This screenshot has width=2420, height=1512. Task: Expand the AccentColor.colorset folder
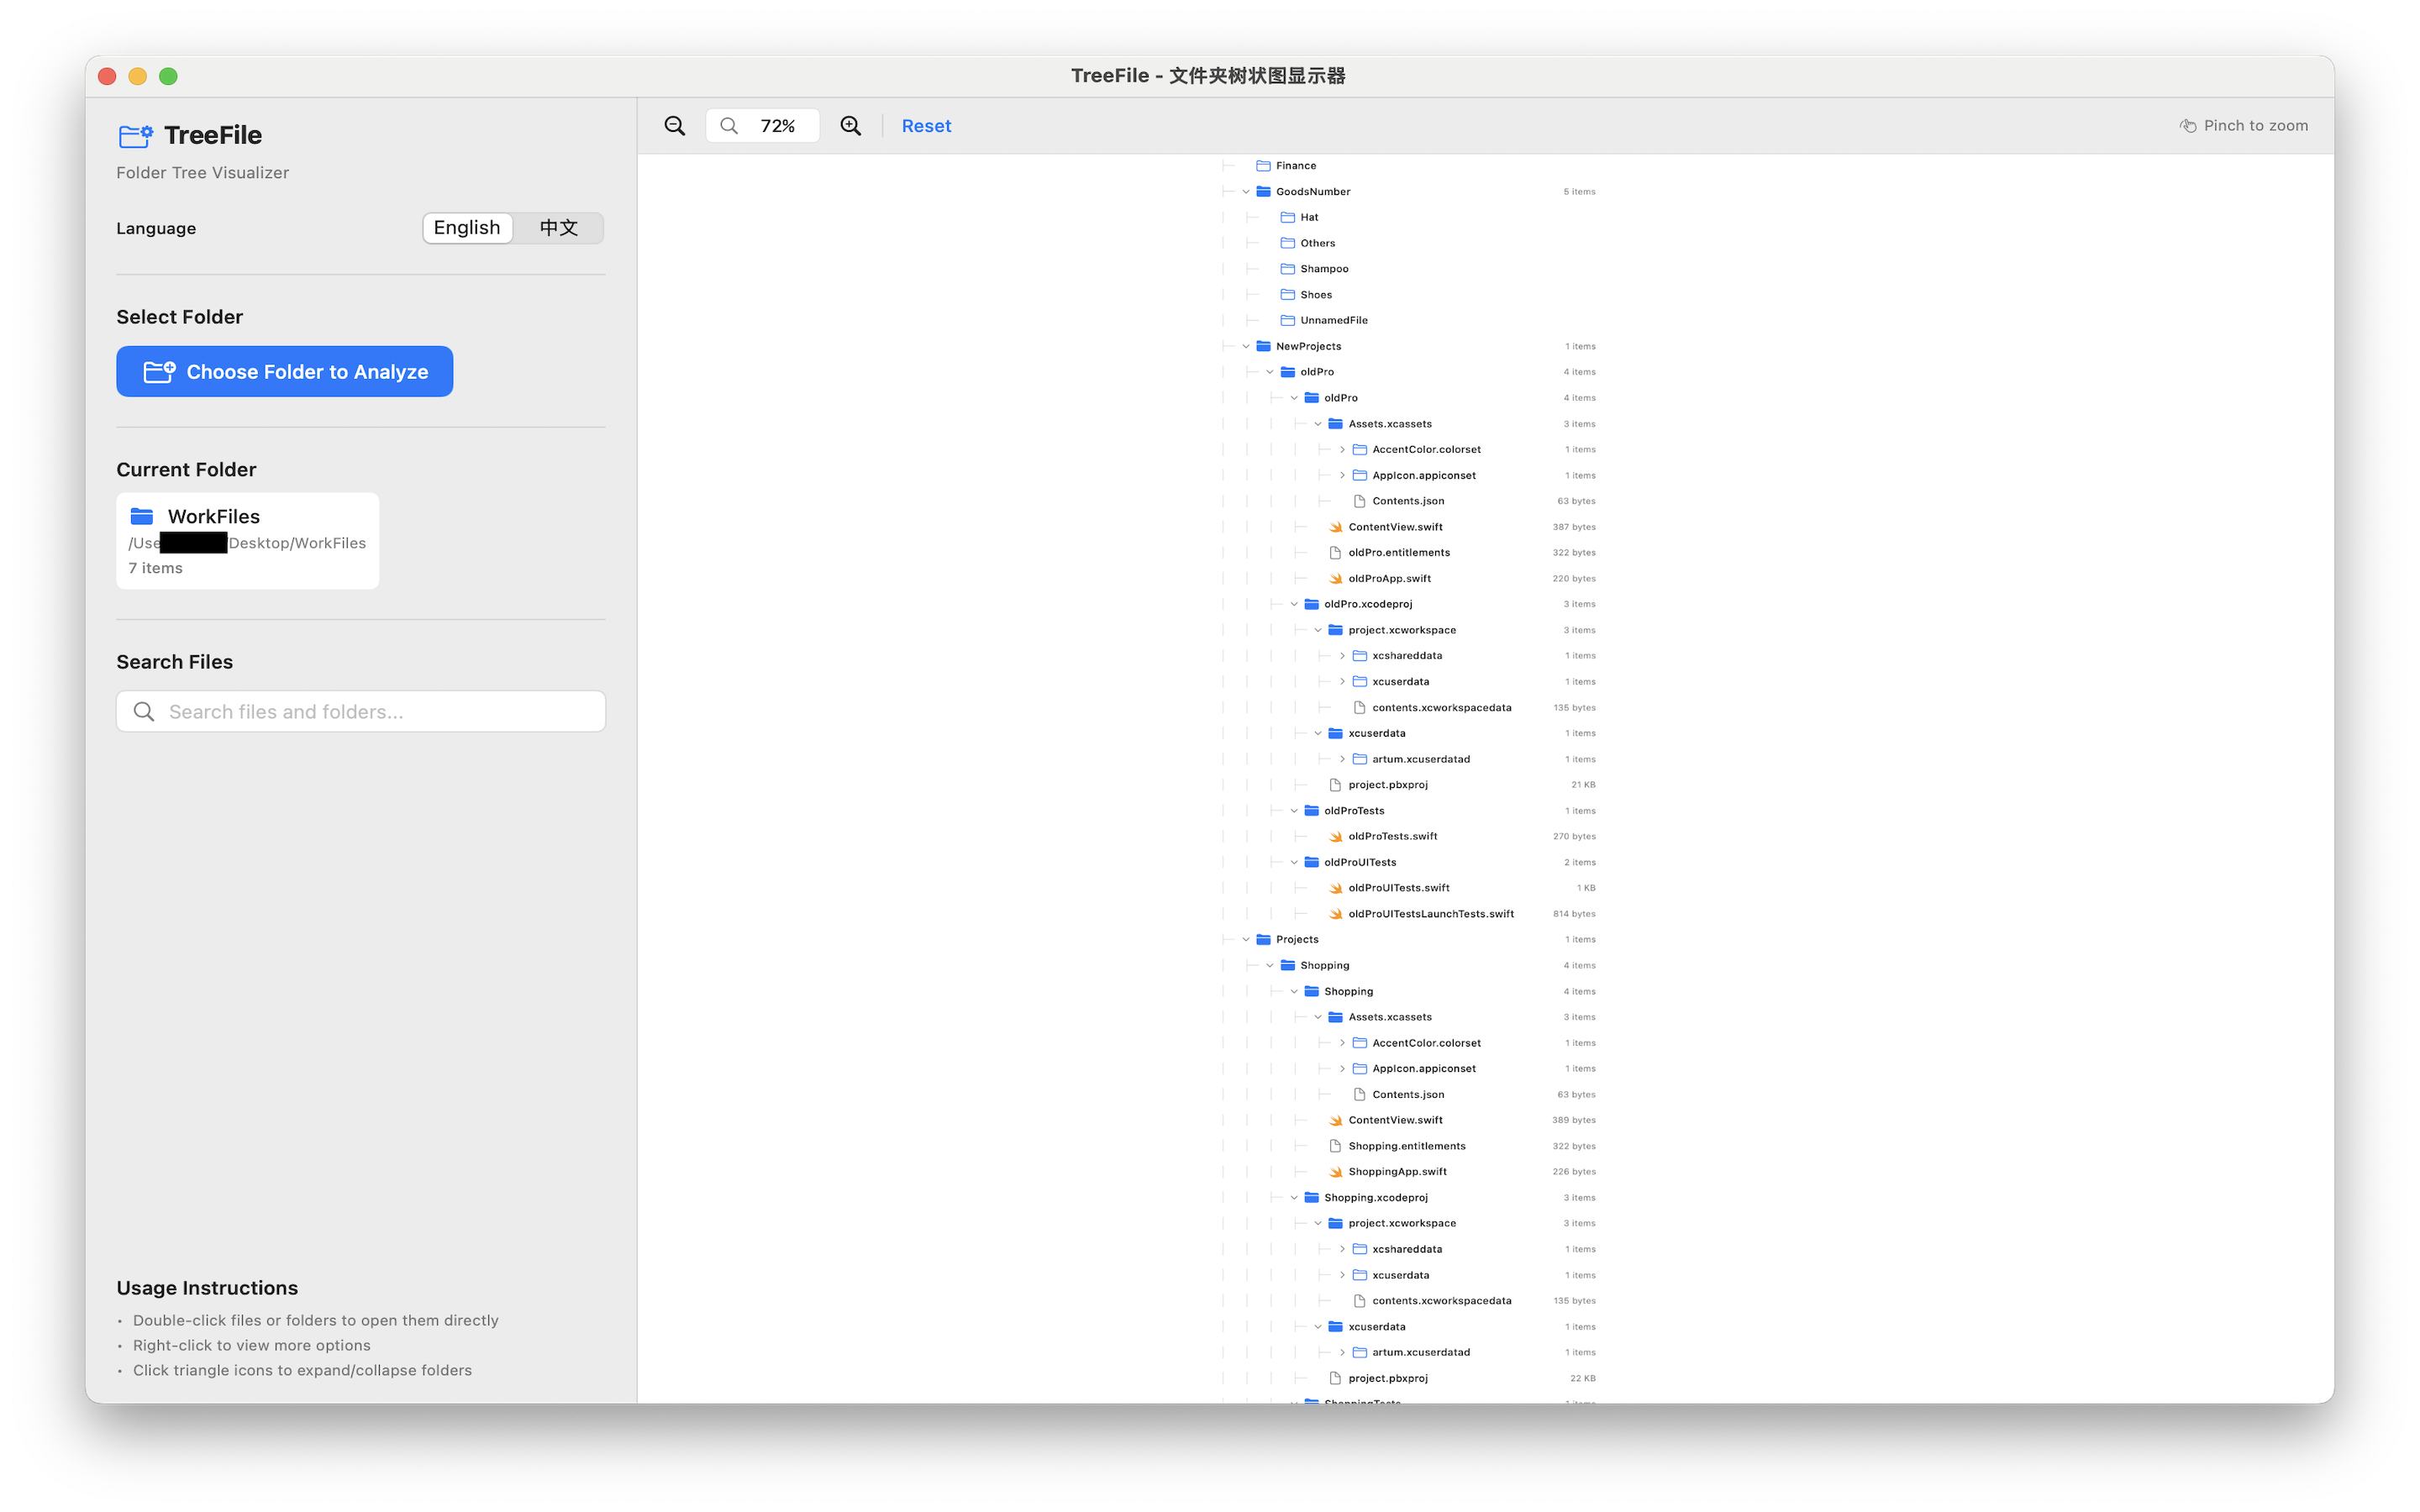click(1343, 449)
